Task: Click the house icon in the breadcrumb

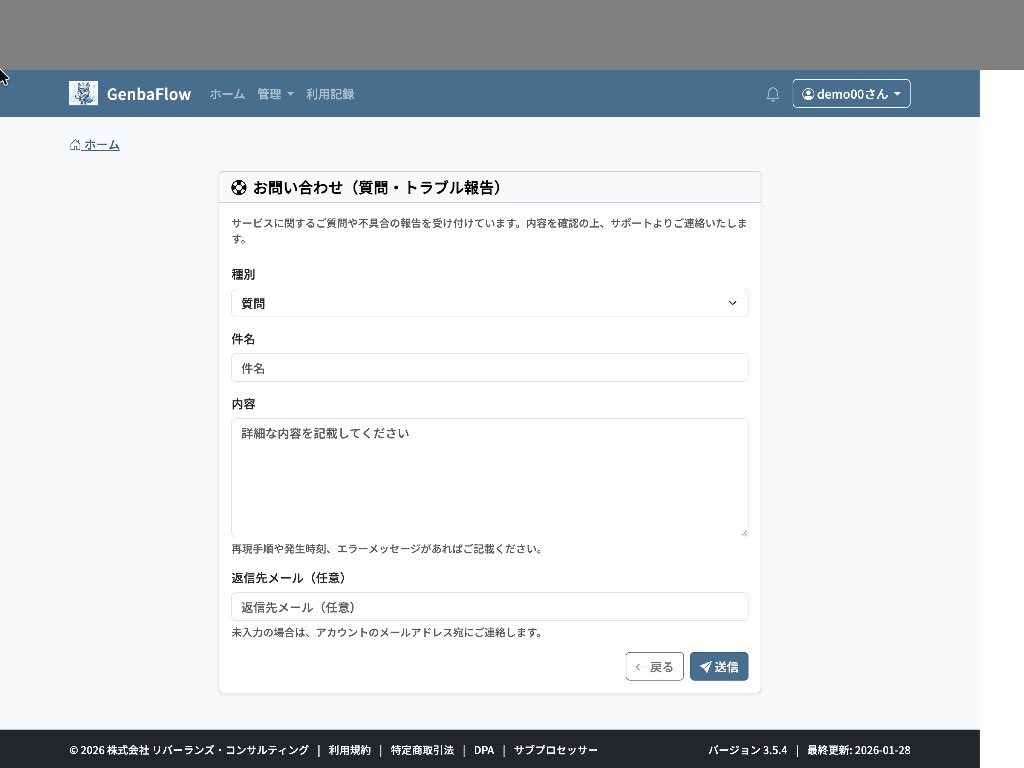Action: point(74,144)
